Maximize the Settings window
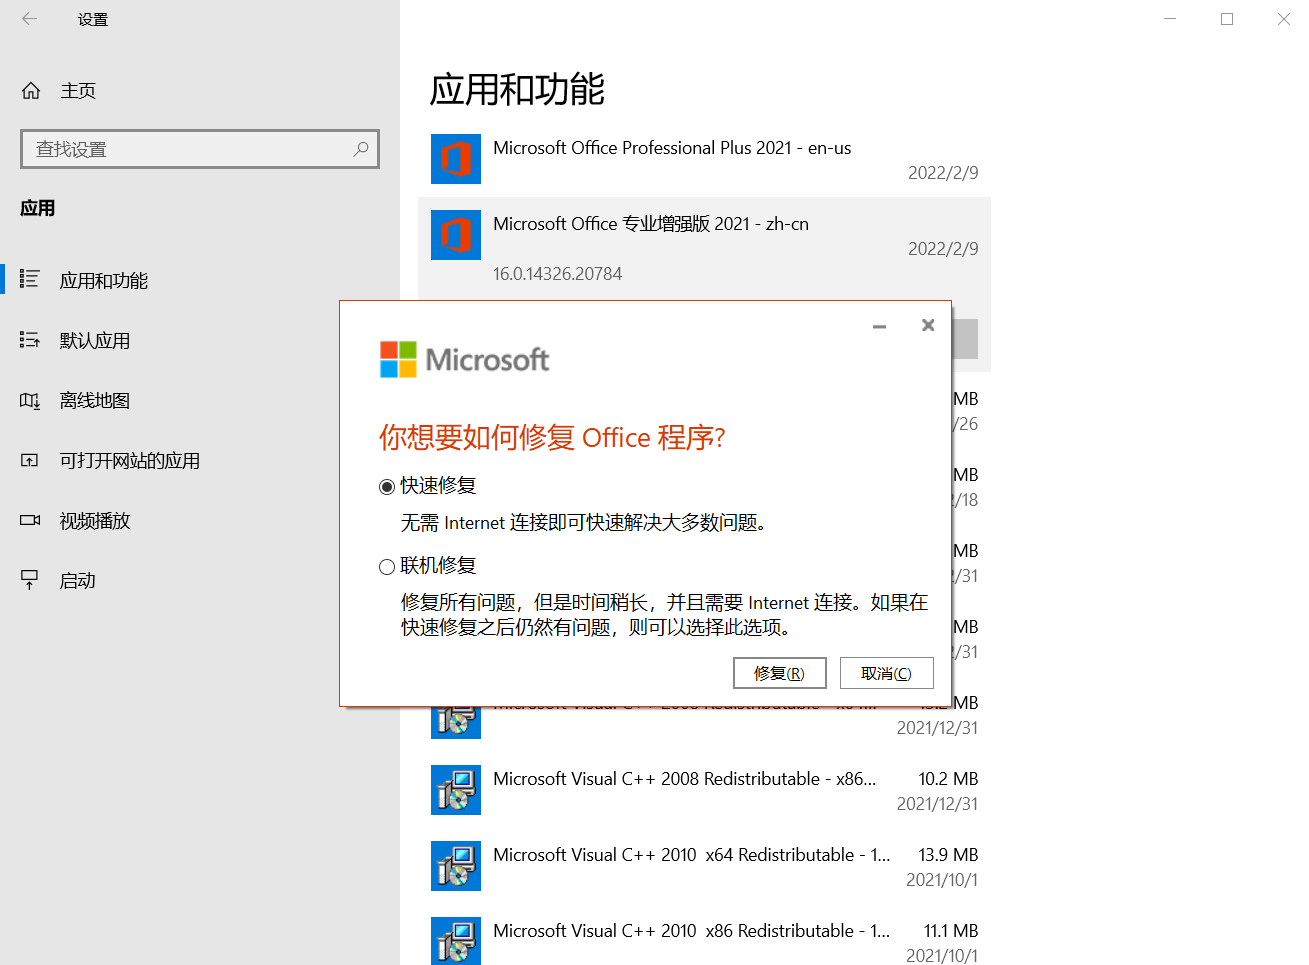Screen dimensions: 1309x965 click(1227, 19)
